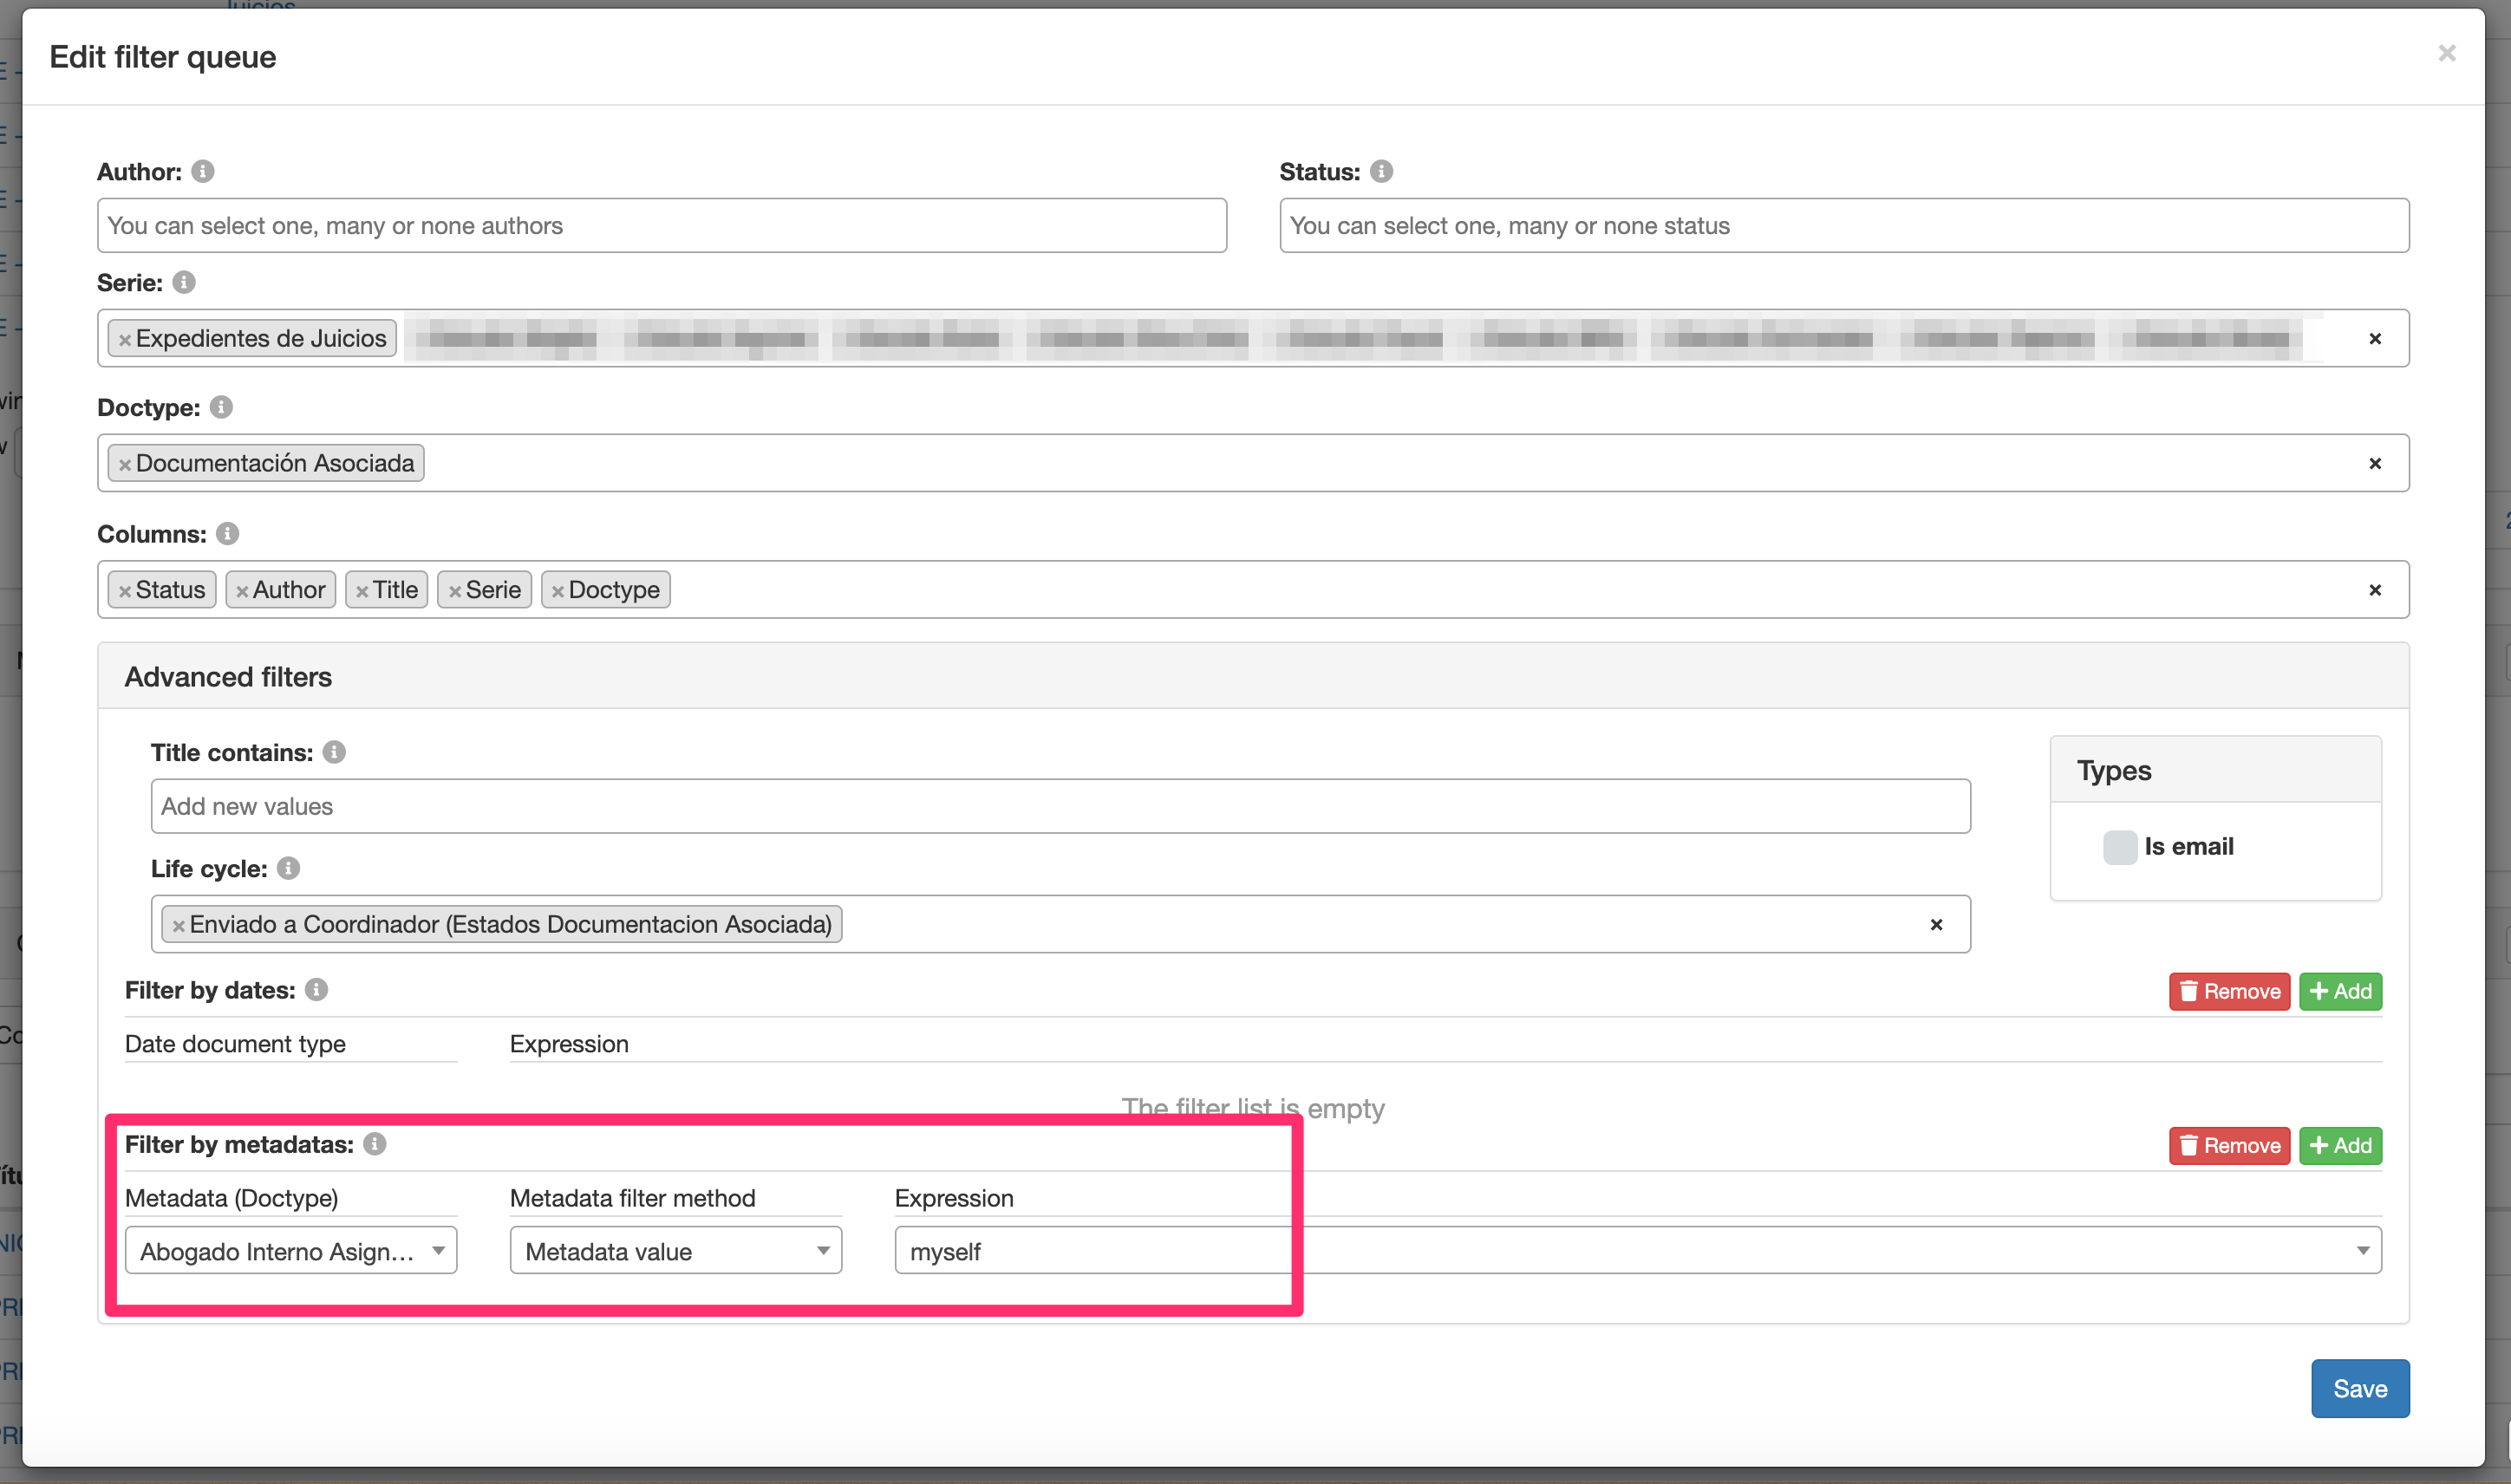Viewport: 2511px width, 1484px height.
Task: Remove Enviado a Coordinador life cycle tag
Action: click(179, 926)
